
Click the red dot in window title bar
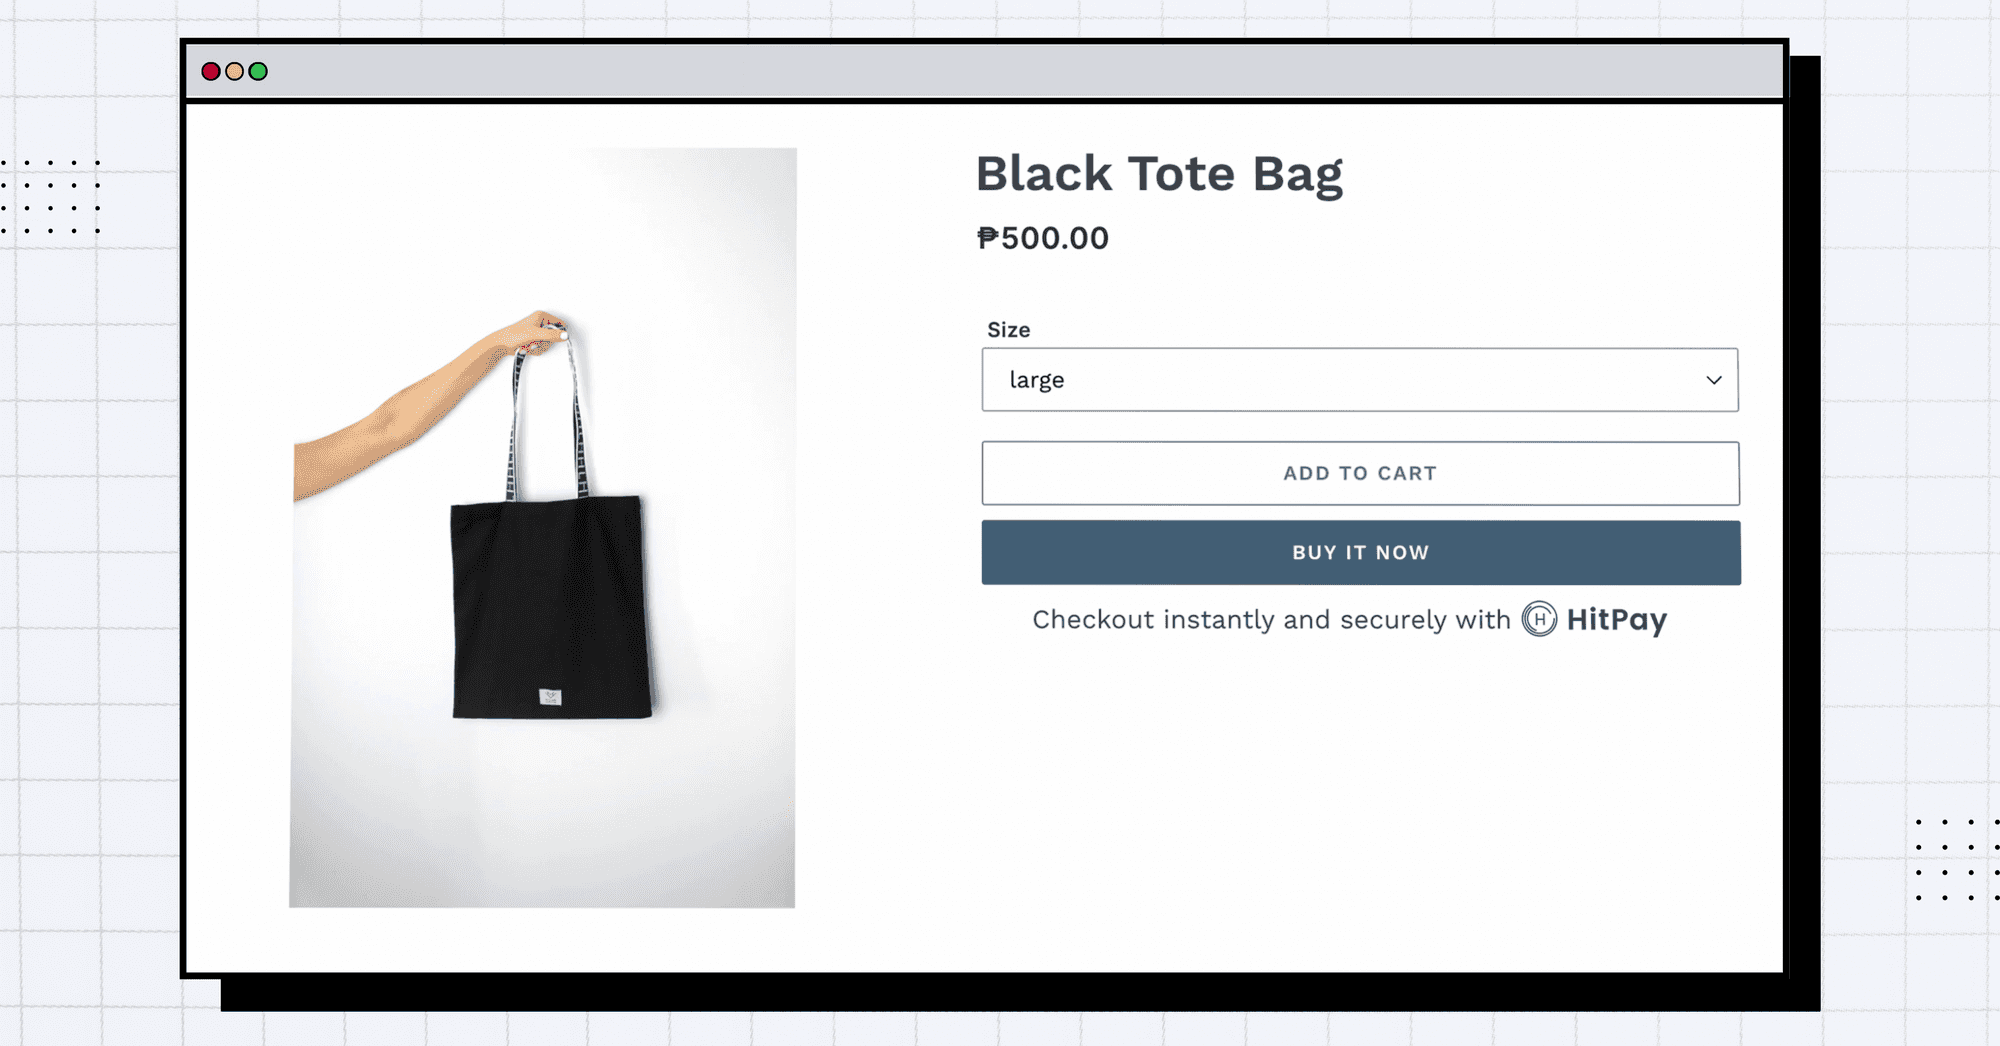pos(211,71)
